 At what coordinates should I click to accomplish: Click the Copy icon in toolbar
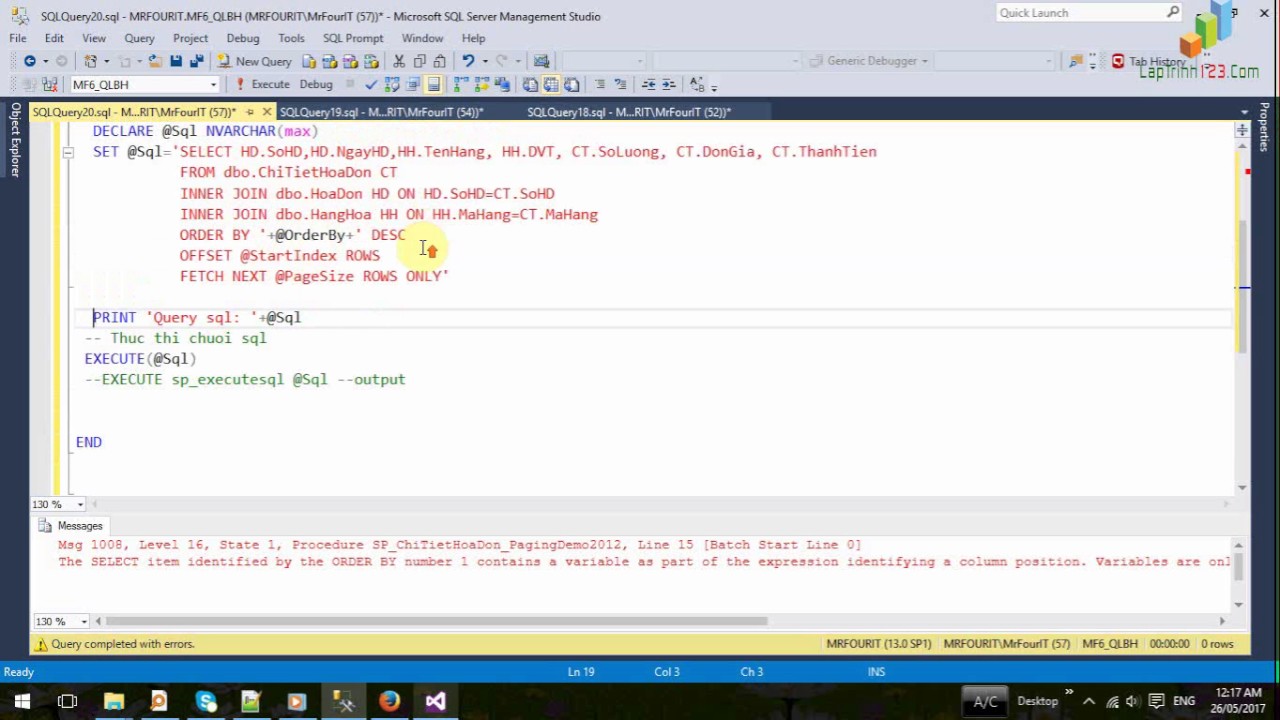point(420,61)
